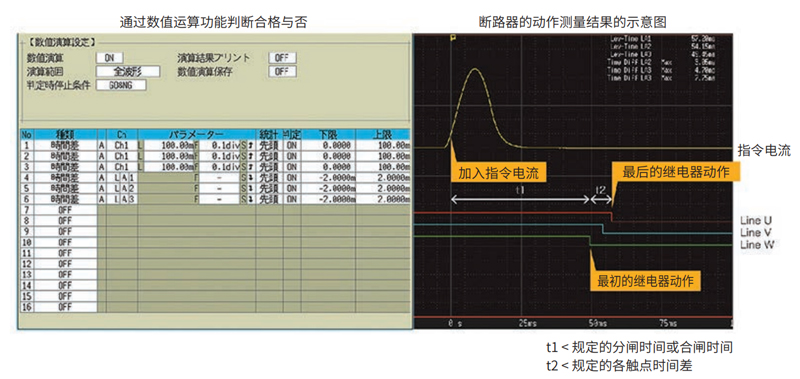Image resolution: width=800 pixels, height=379 pixels.
Task: Select the yellow trigger marker atop waveform
Action: coord(452,37)
